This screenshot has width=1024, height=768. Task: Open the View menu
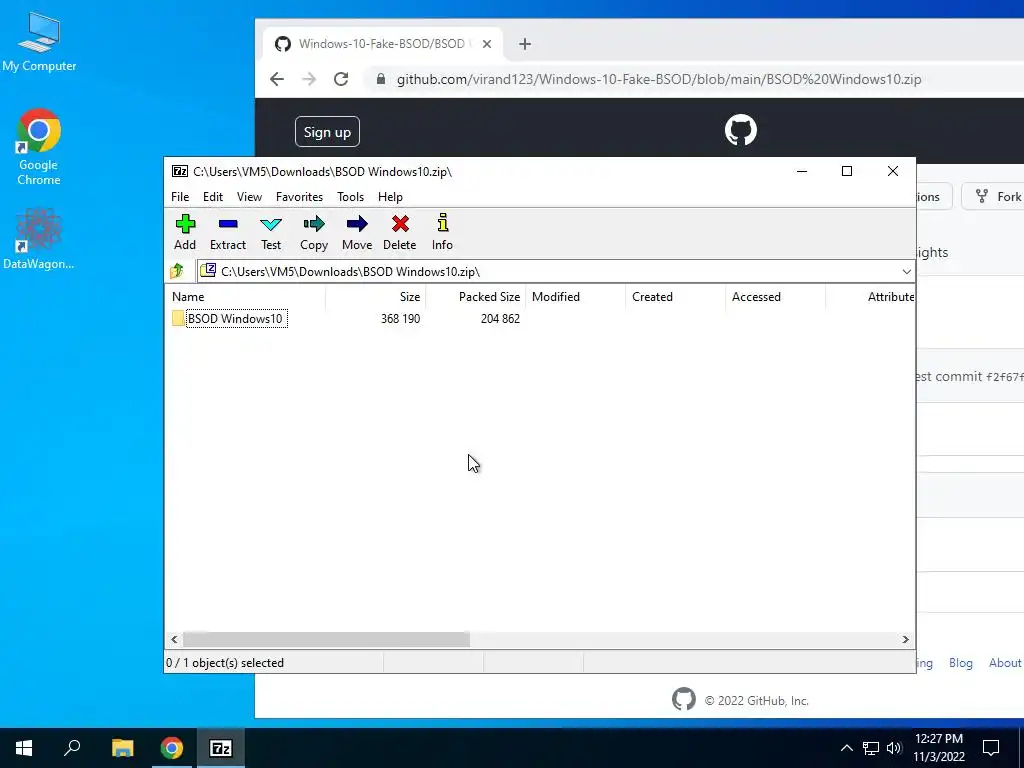(249, 197)
